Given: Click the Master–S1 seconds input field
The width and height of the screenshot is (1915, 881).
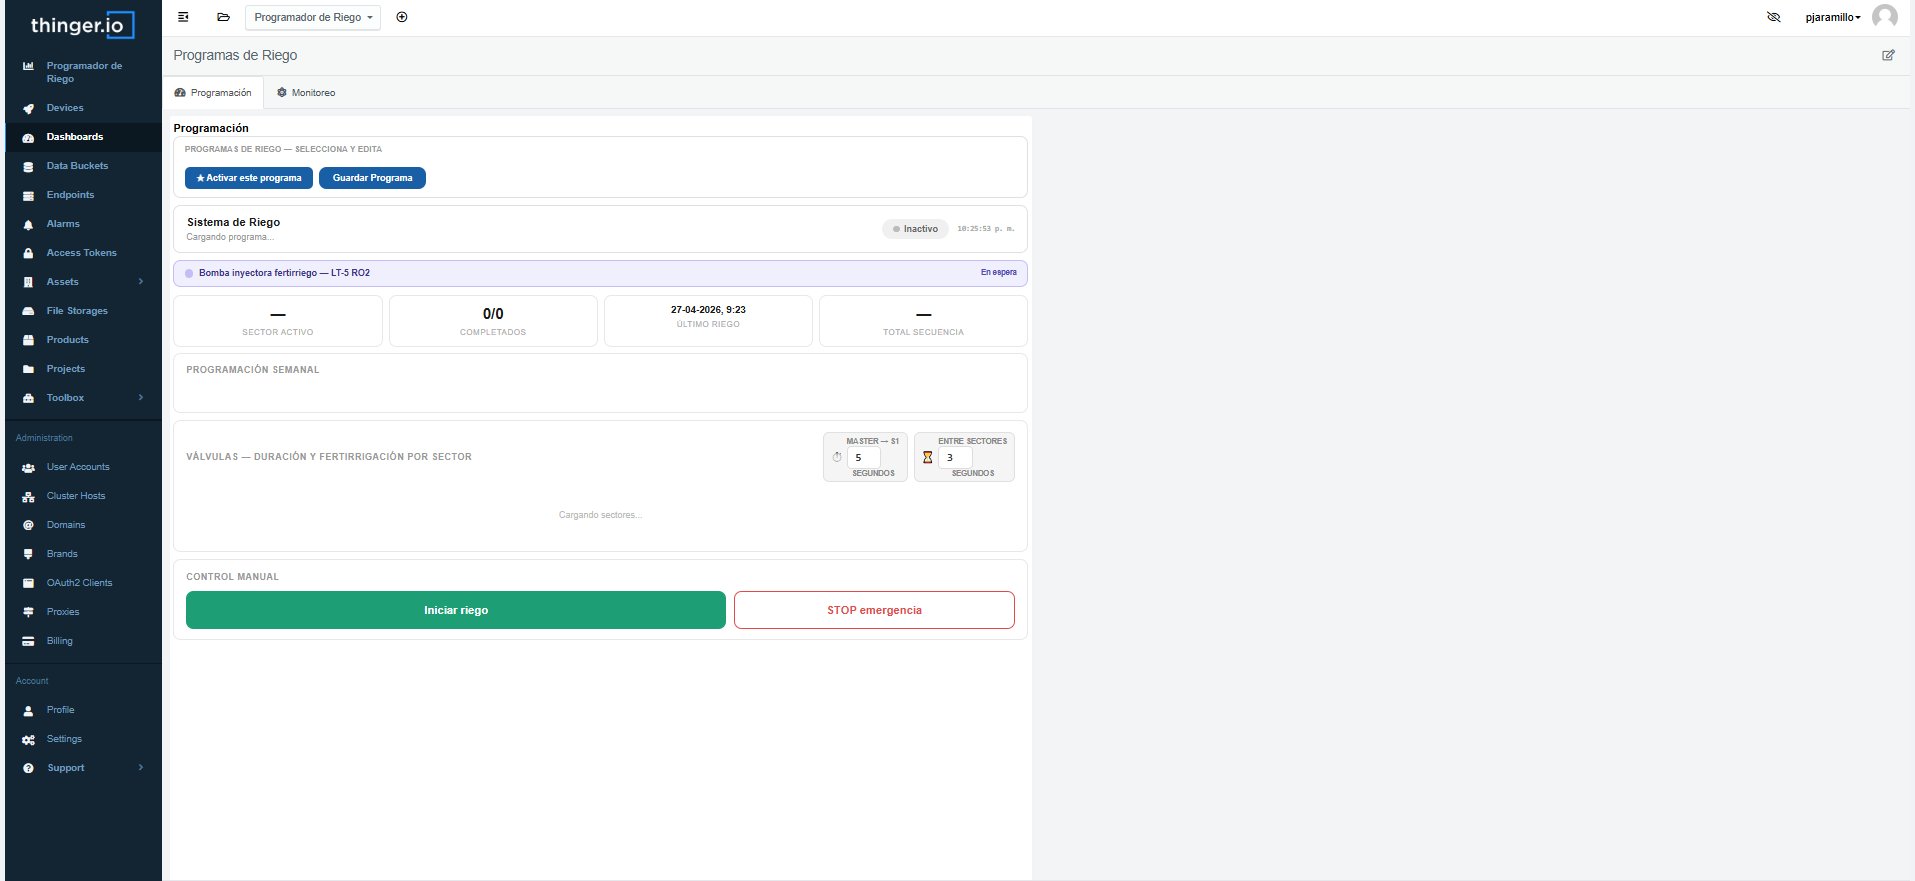Looking at the screenshot, I should 863,458.
